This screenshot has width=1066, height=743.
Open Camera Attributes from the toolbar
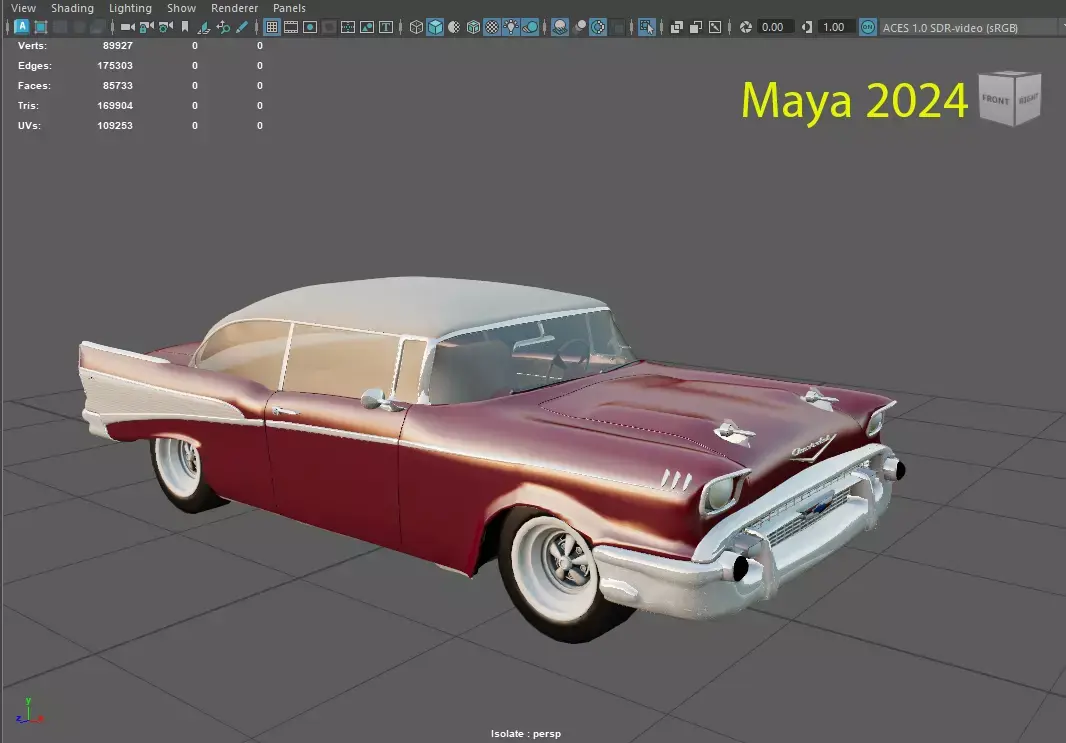[165, 27]
